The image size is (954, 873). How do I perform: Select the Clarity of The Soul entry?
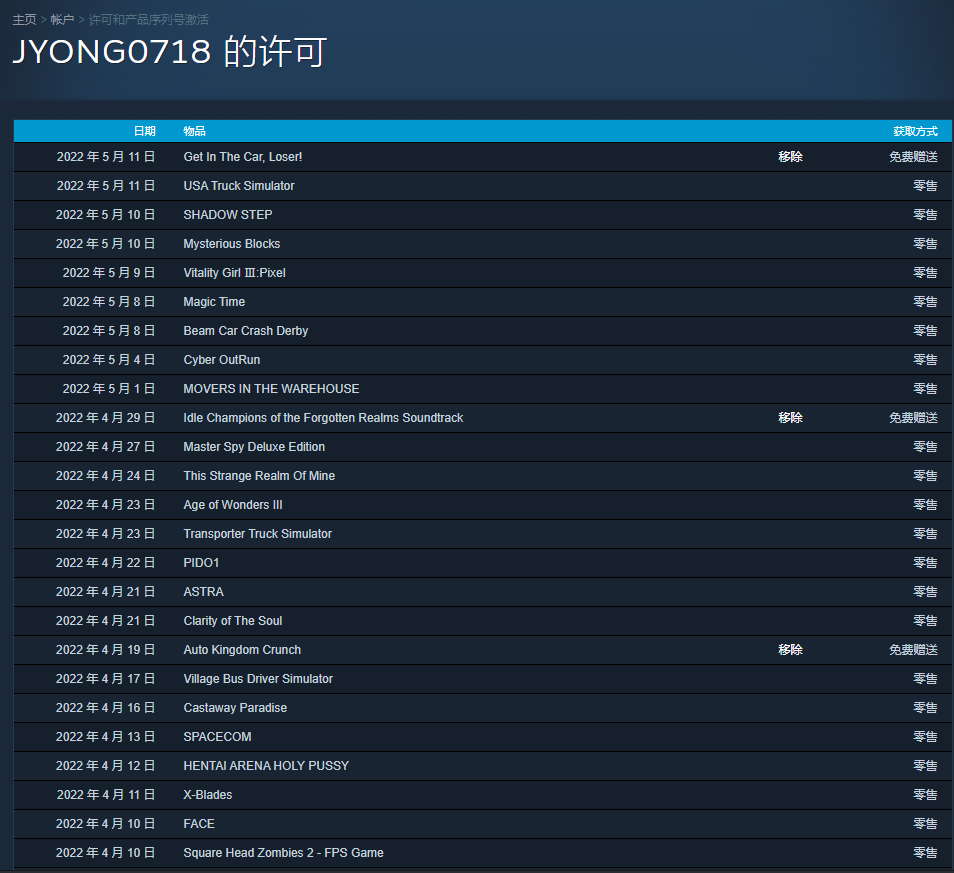(x=232, y=621)
